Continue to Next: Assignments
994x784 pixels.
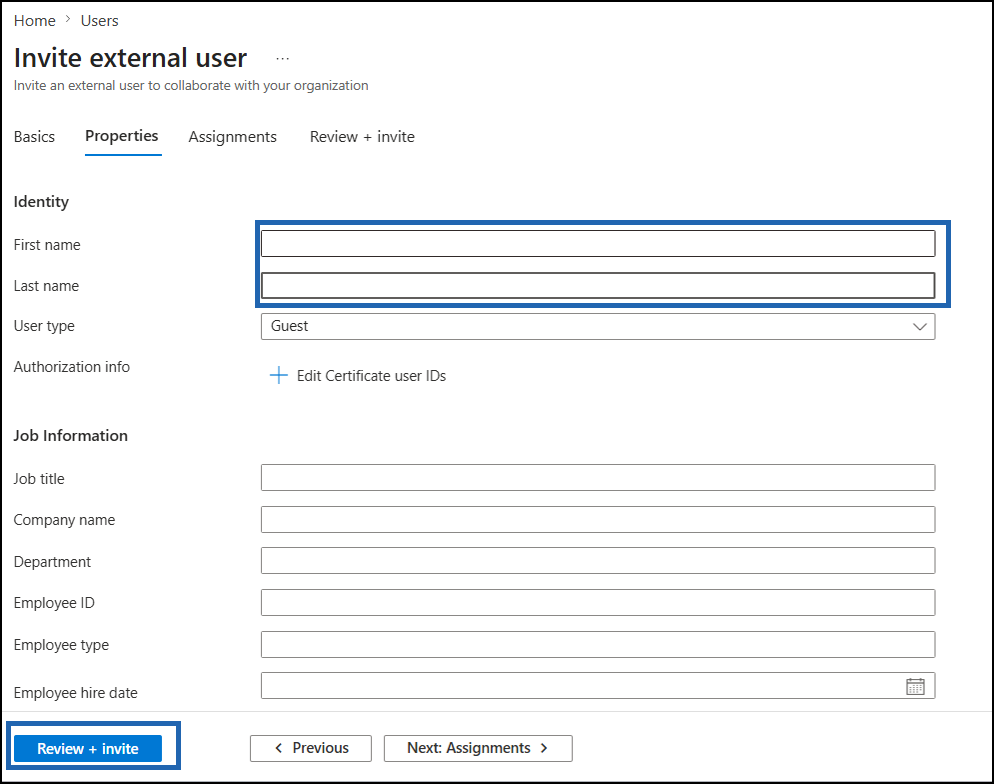pyautogui.click(x=478, y=749)
